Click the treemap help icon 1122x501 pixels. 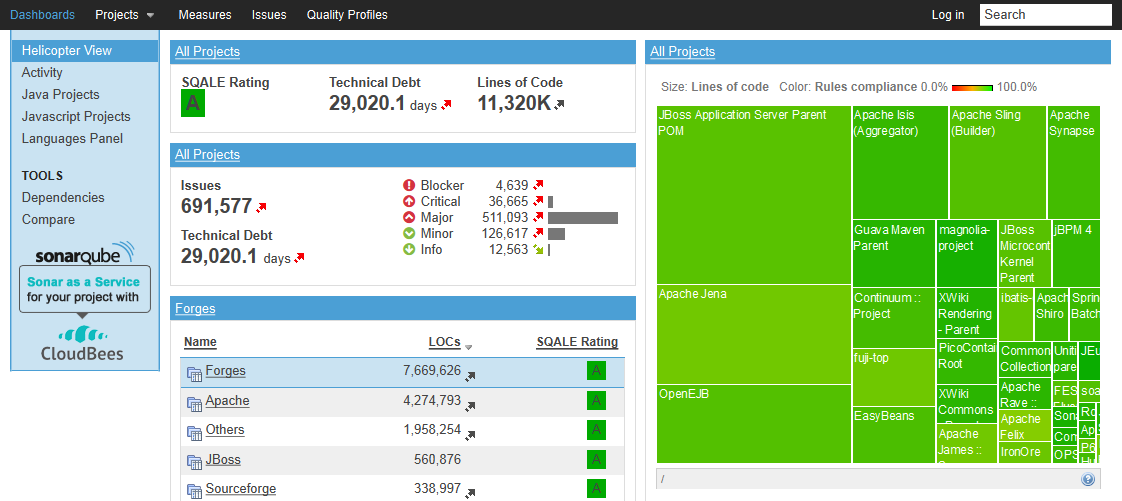click(x=1088, y=480)
